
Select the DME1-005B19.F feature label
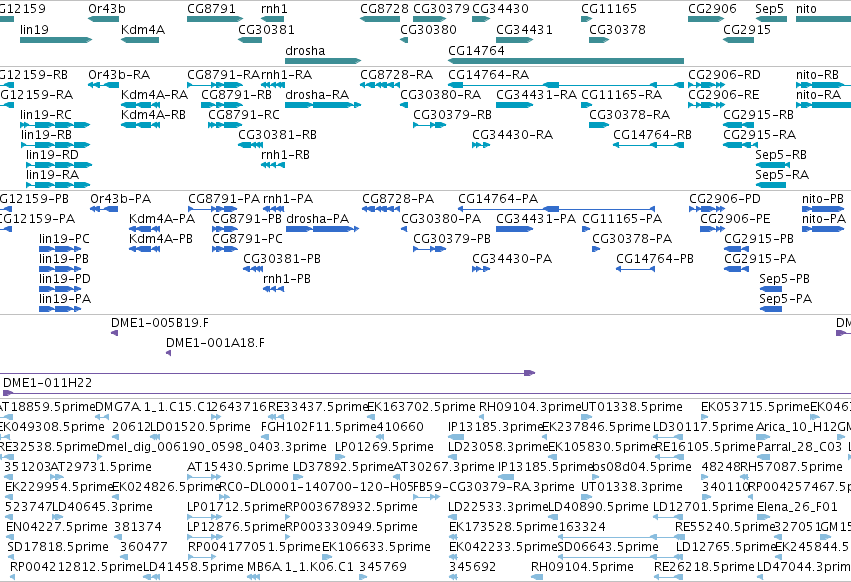(x=160, y=322)
